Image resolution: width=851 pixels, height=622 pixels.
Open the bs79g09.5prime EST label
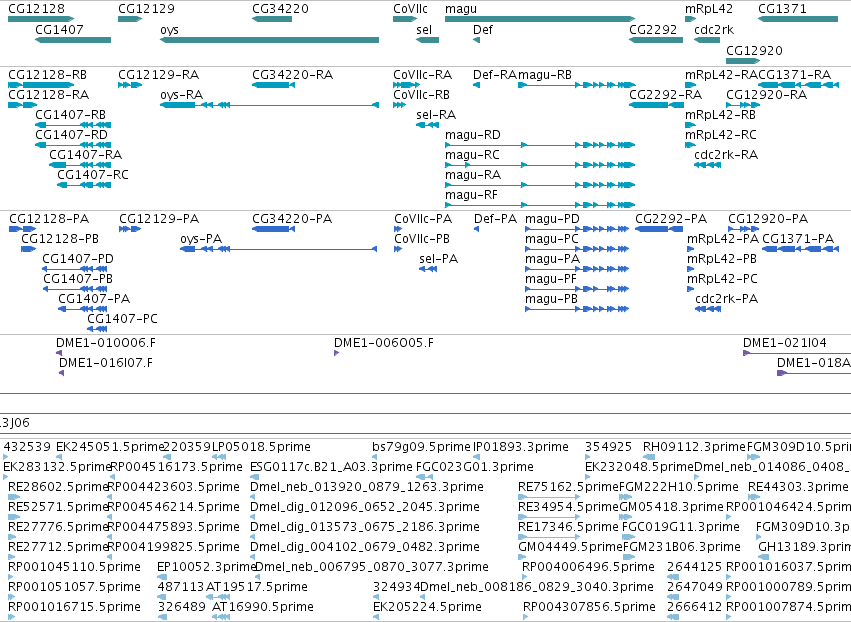coord(422,447)
